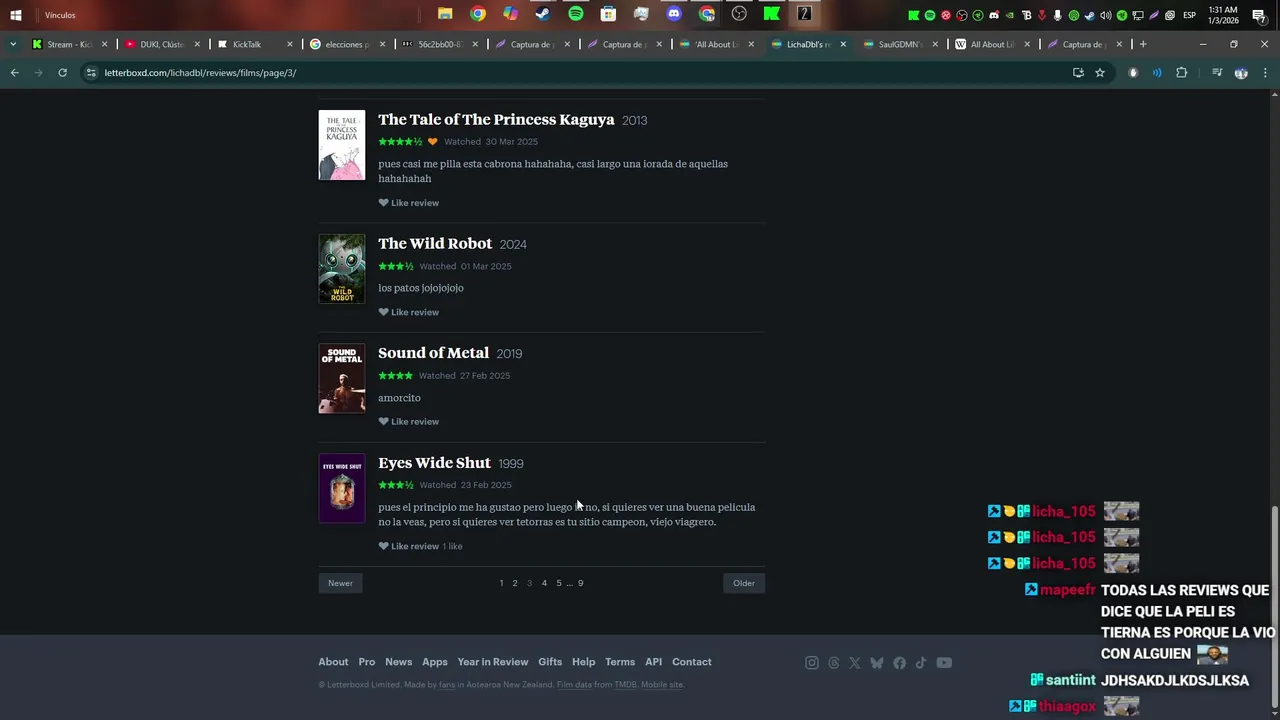The height and width of the screenshot is (720, 1280).
Task: Open site information icon in address bar
Action: pyautogui.click(x=91, y=73)
